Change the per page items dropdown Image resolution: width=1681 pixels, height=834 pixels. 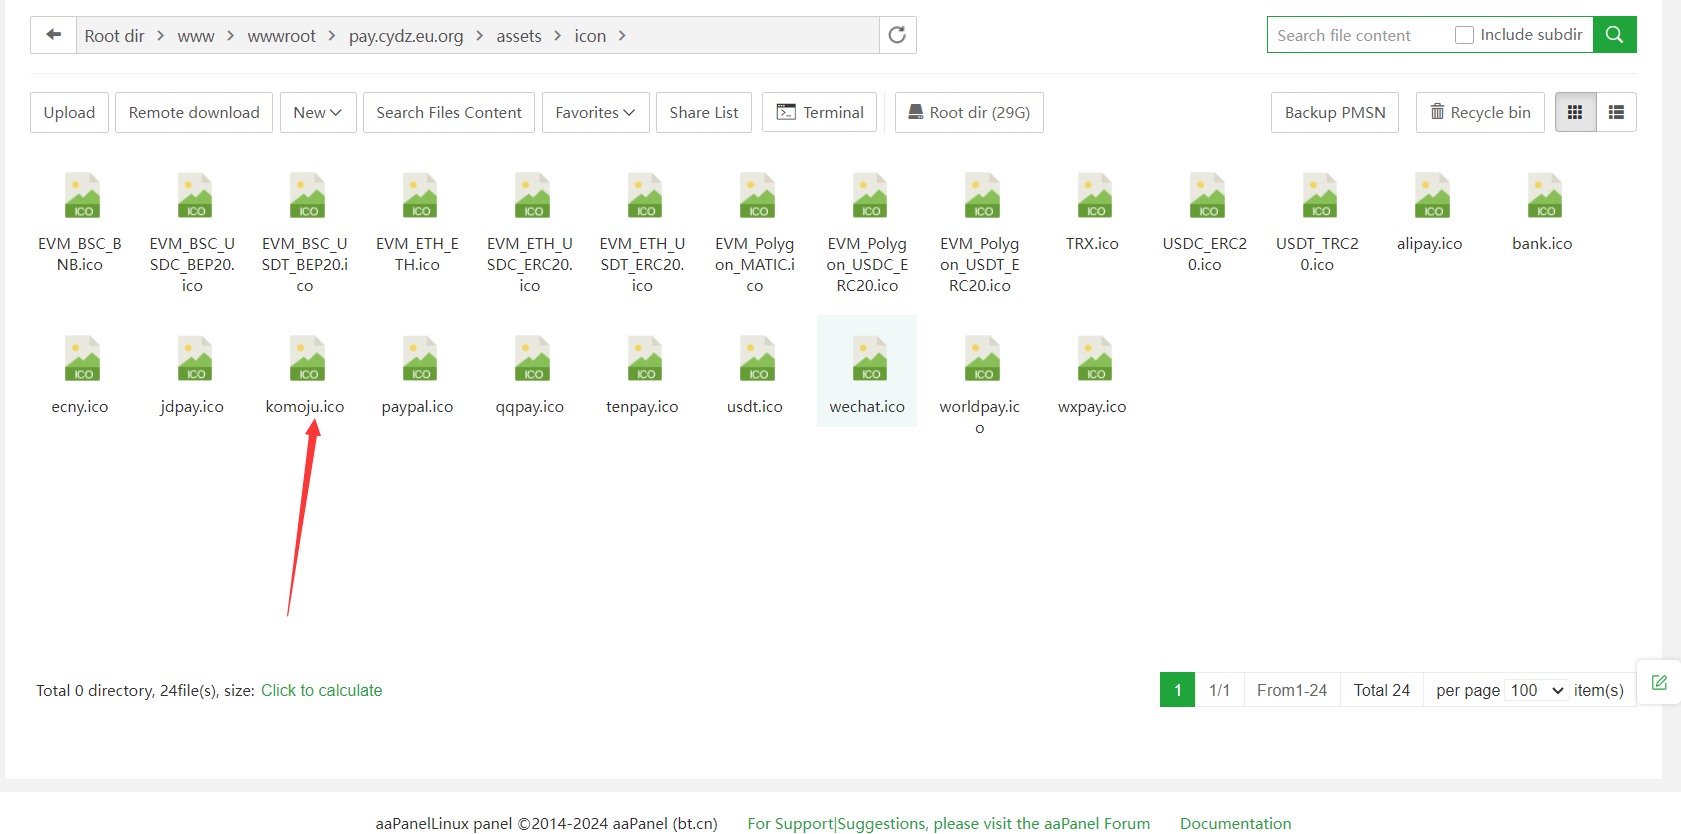(1537, 690)
